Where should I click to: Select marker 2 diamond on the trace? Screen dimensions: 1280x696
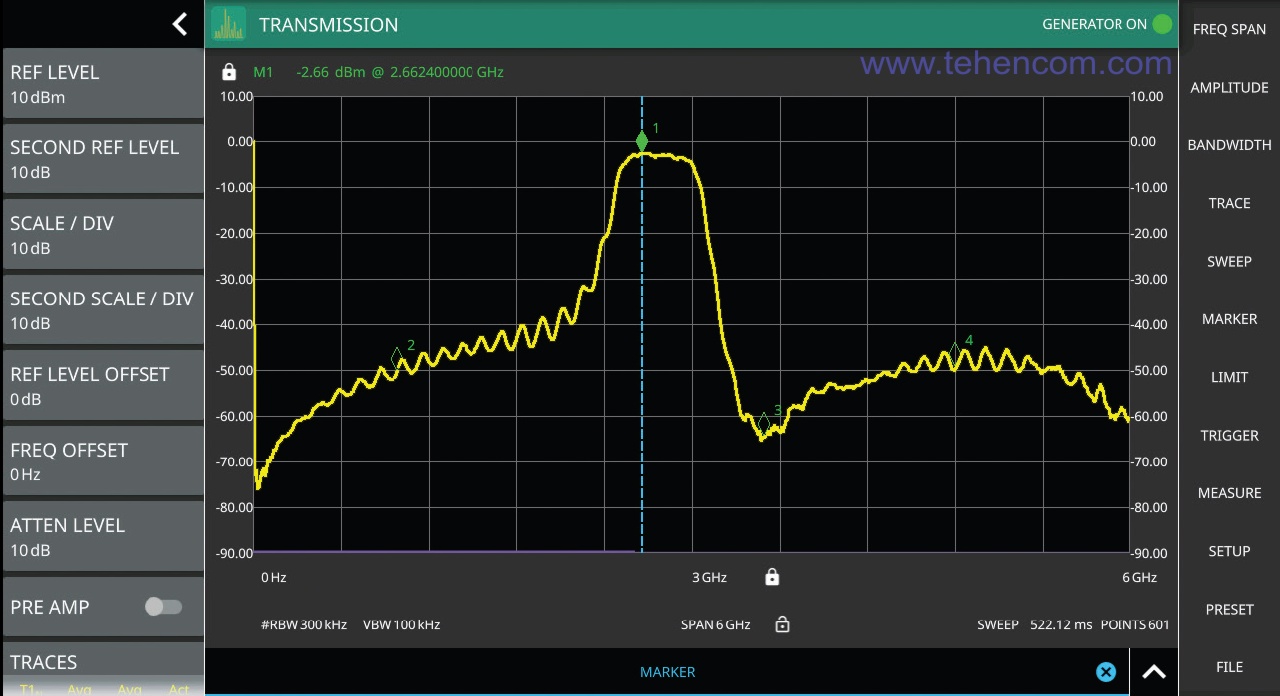click(x=397, y=357)
